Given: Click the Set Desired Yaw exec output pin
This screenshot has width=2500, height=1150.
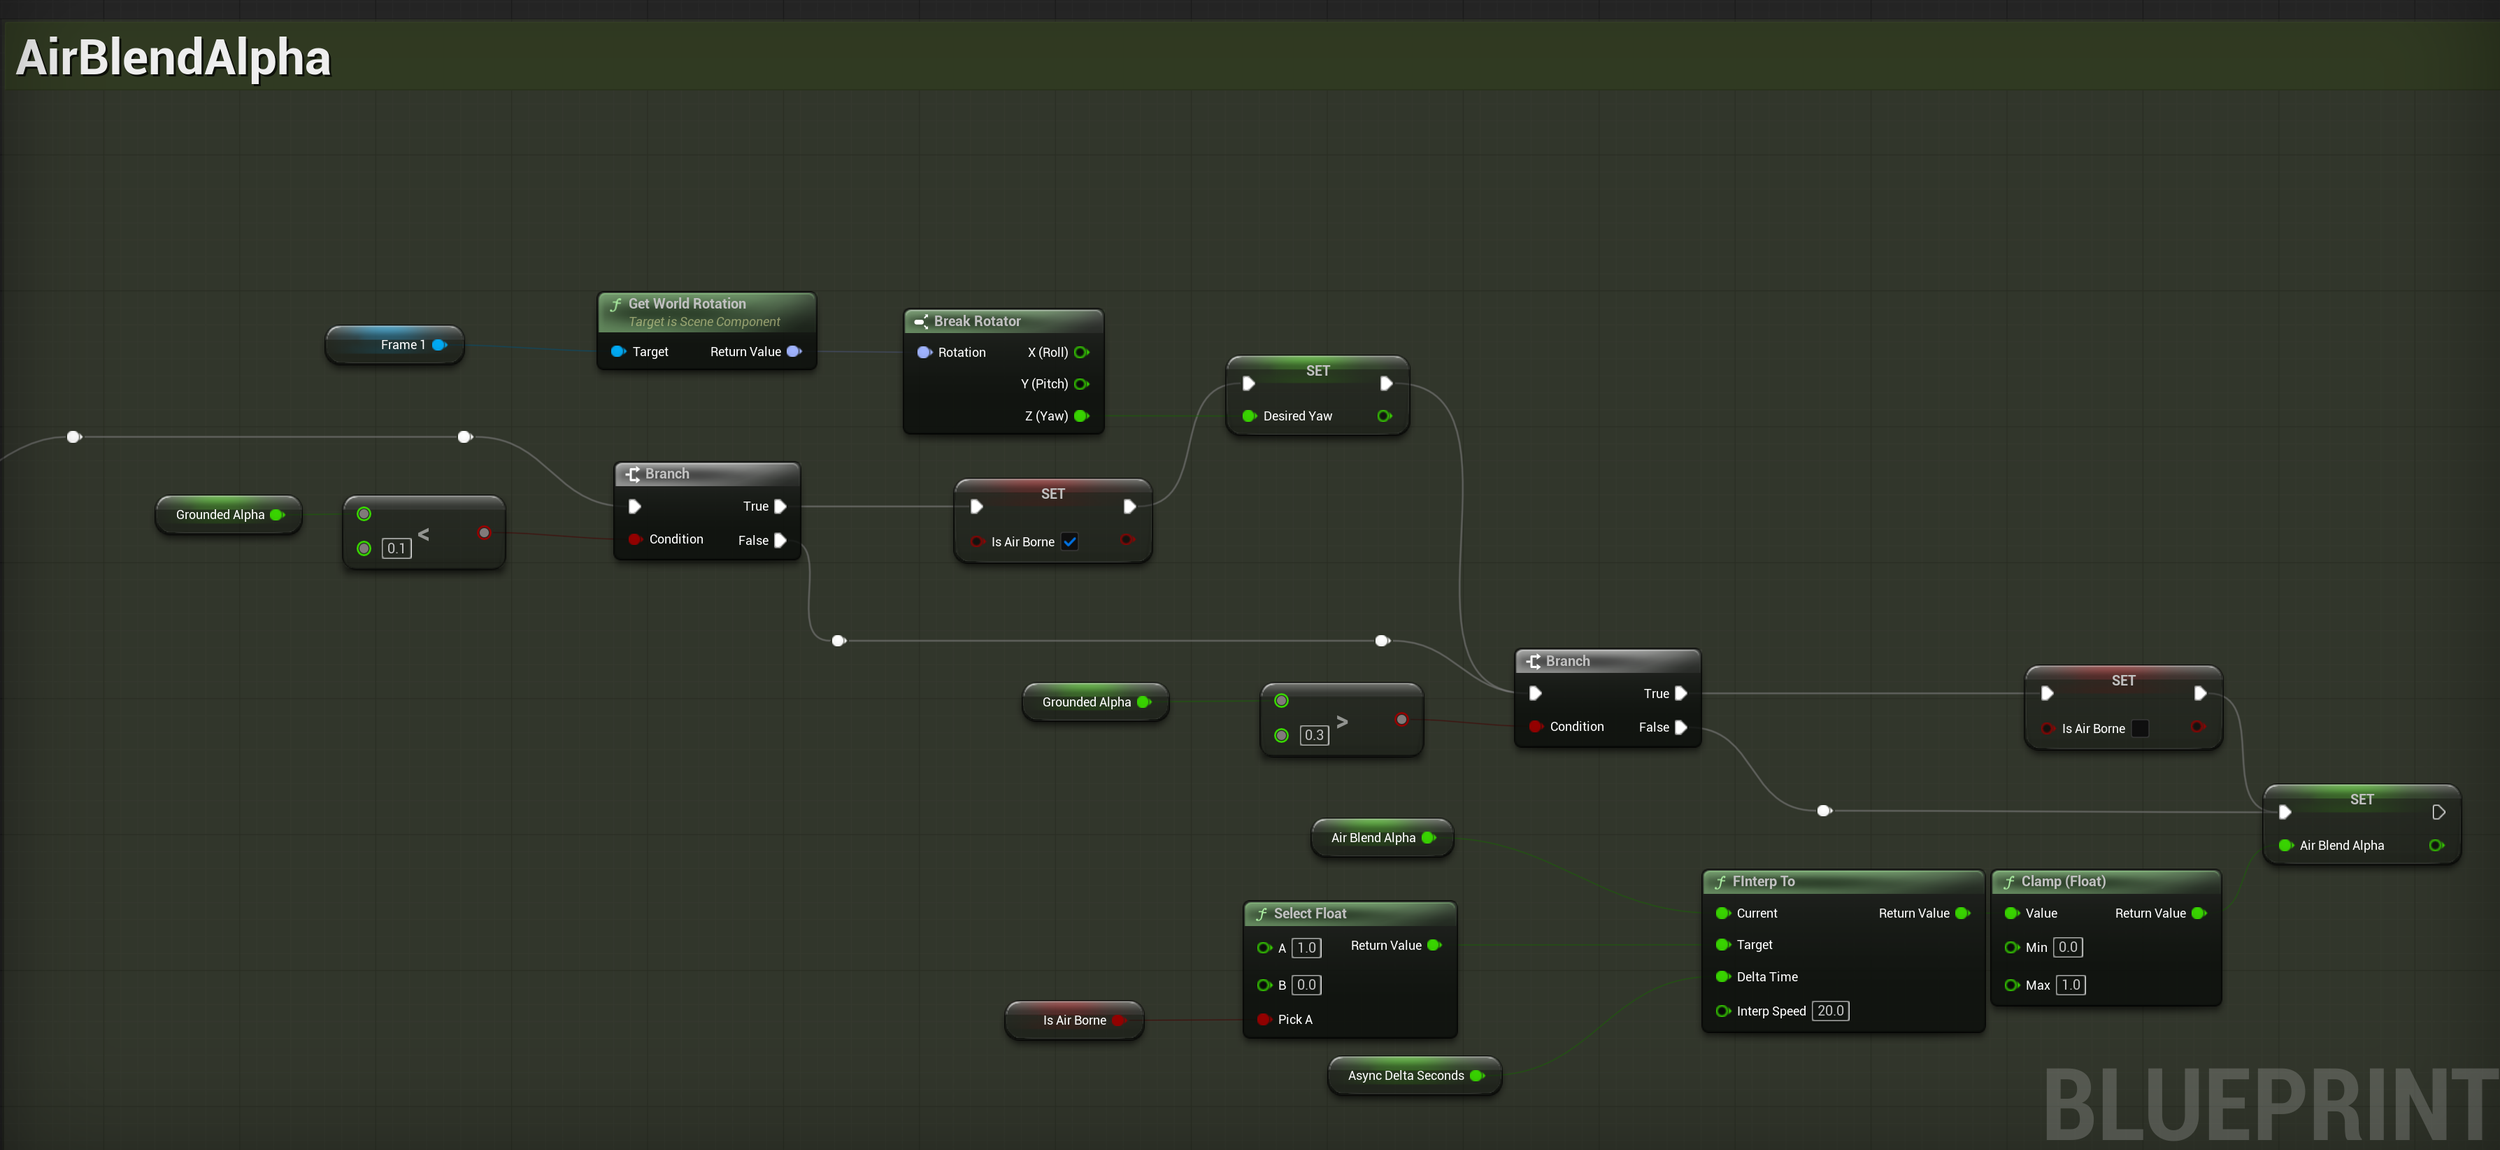Looking at the screenshot, I should click(1386, 384).
